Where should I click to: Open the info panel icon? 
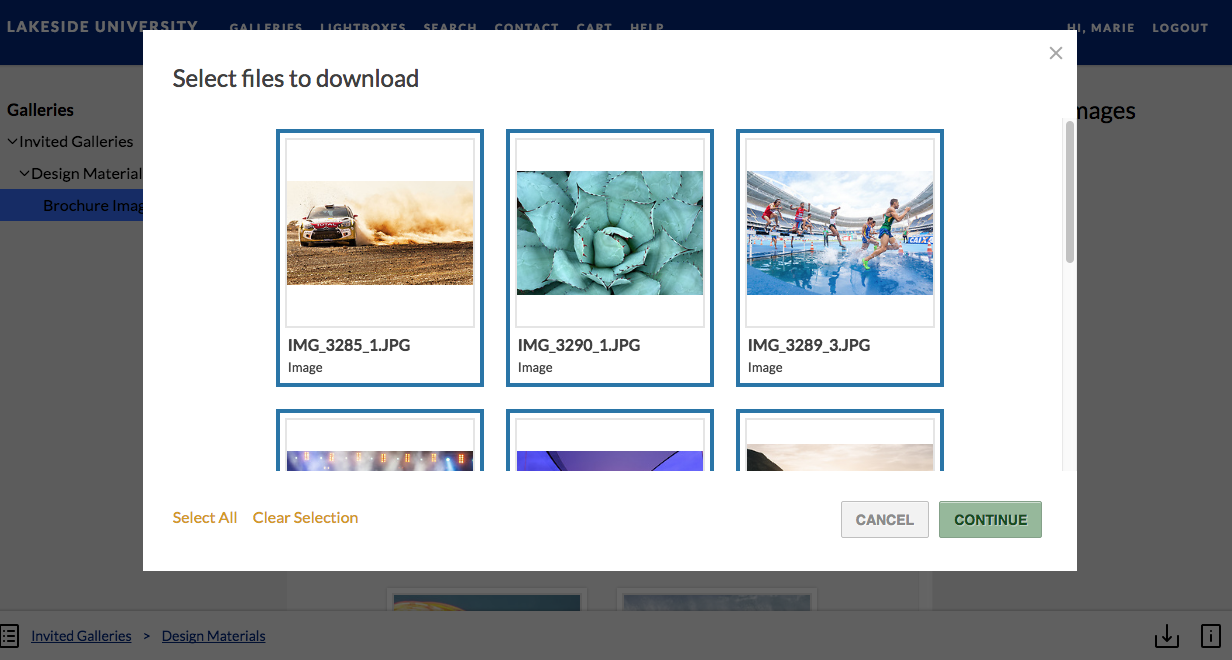coord(1210,635)
